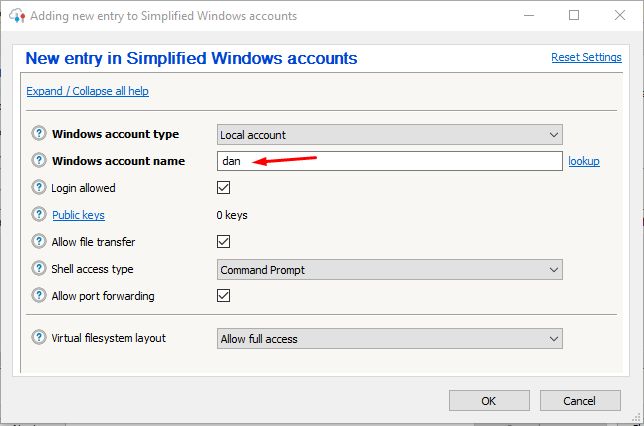Click help icon beside Public keys
This screenshot has height=426, width=644.
point(39,214)
